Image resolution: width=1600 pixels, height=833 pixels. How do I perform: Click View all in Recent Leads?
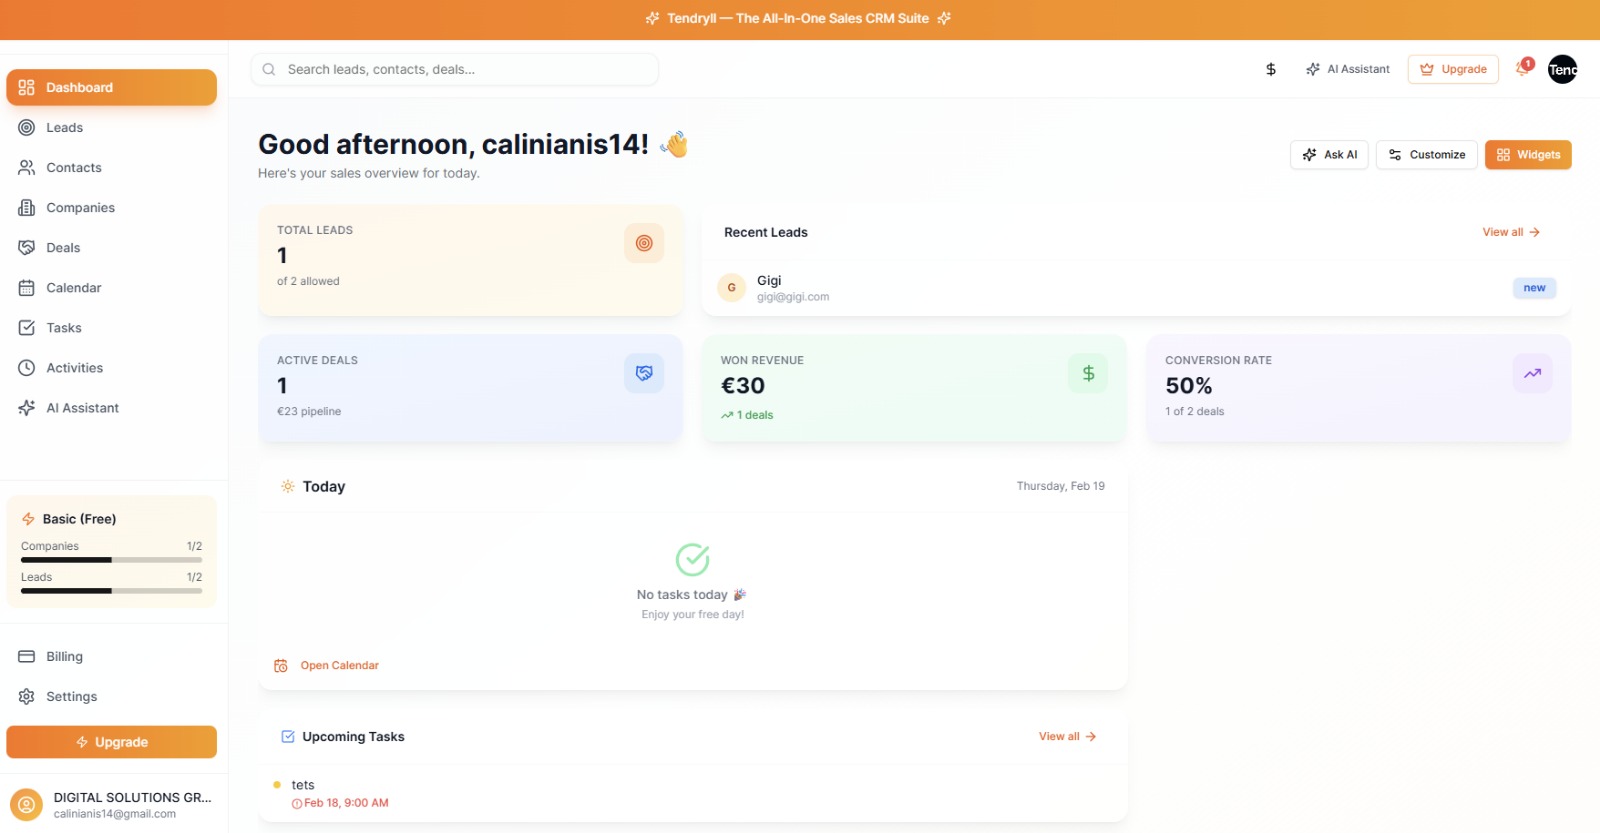(1510, 232)
